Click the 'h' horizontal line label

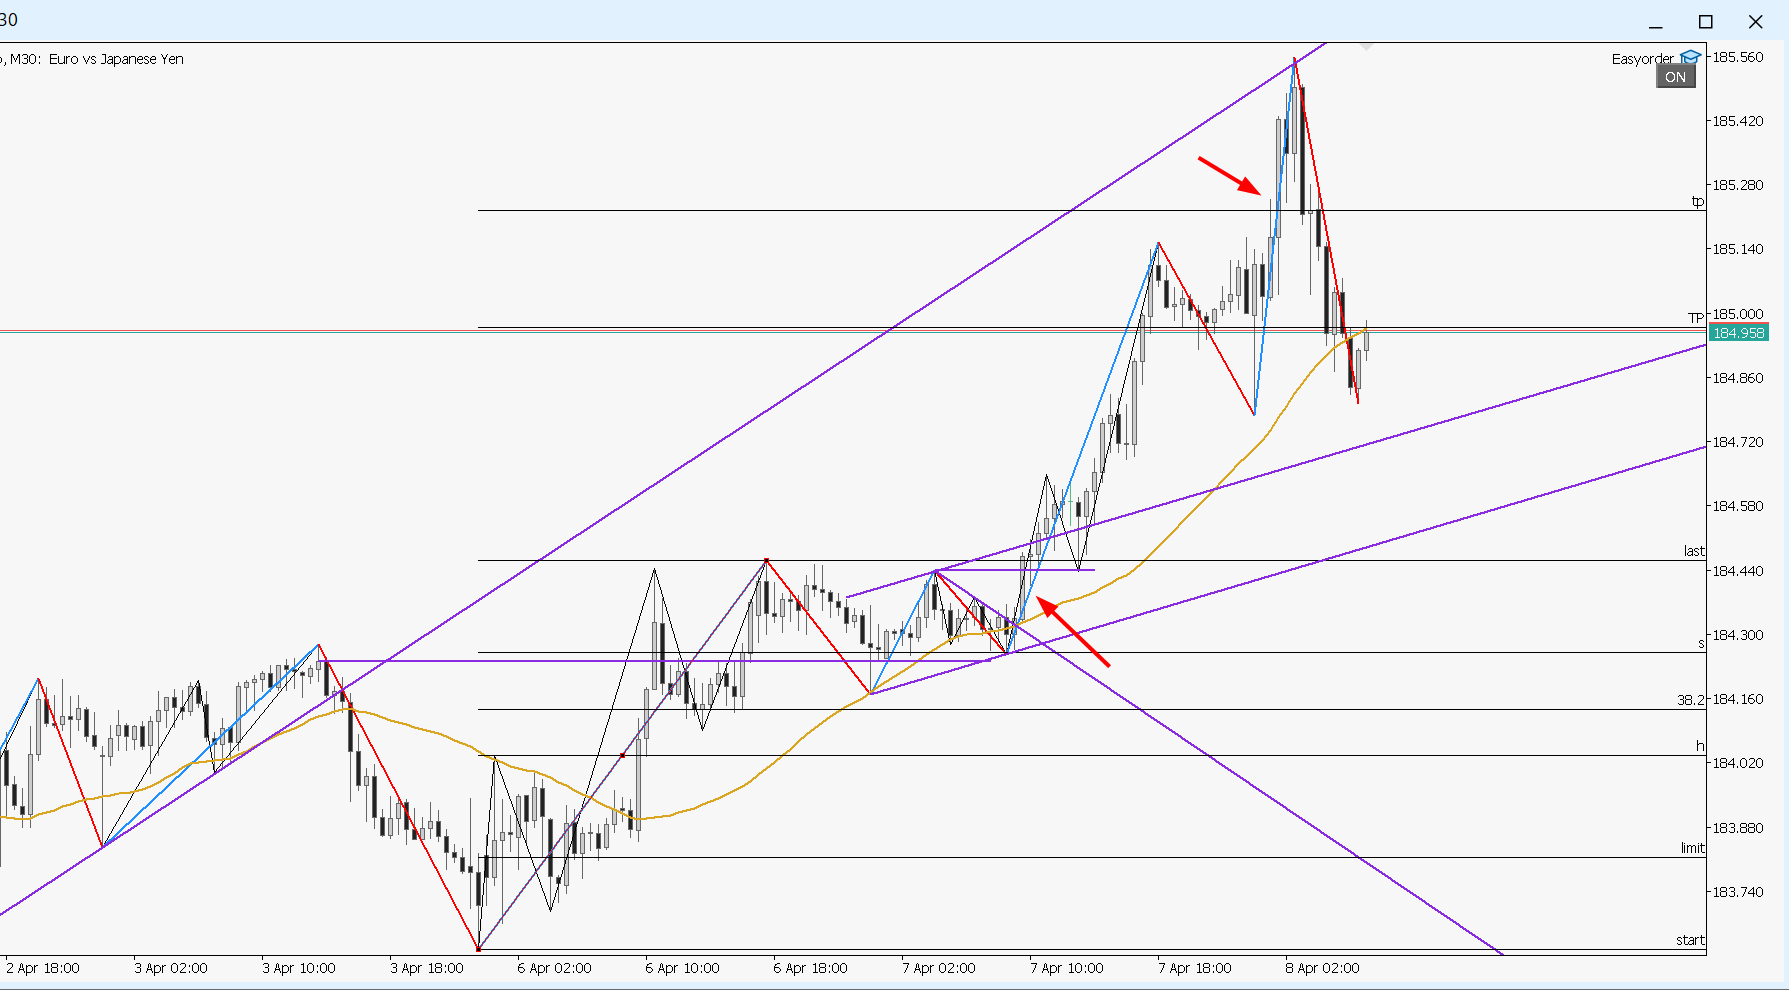(1699, 746)
